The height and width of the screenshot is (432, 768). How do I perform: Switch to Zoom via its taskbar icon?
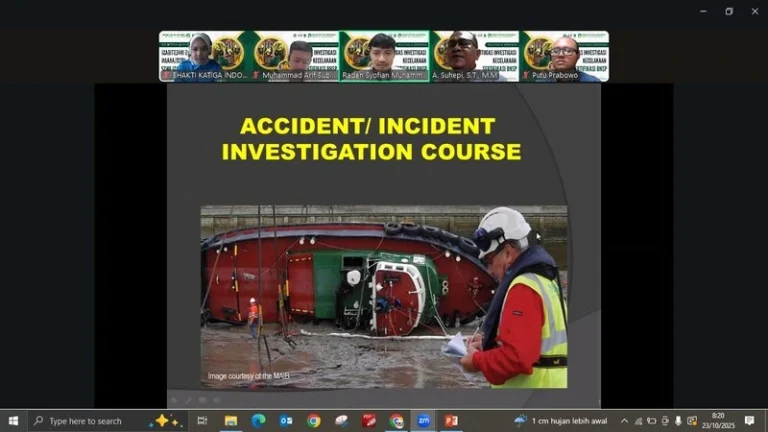[424, 421]
